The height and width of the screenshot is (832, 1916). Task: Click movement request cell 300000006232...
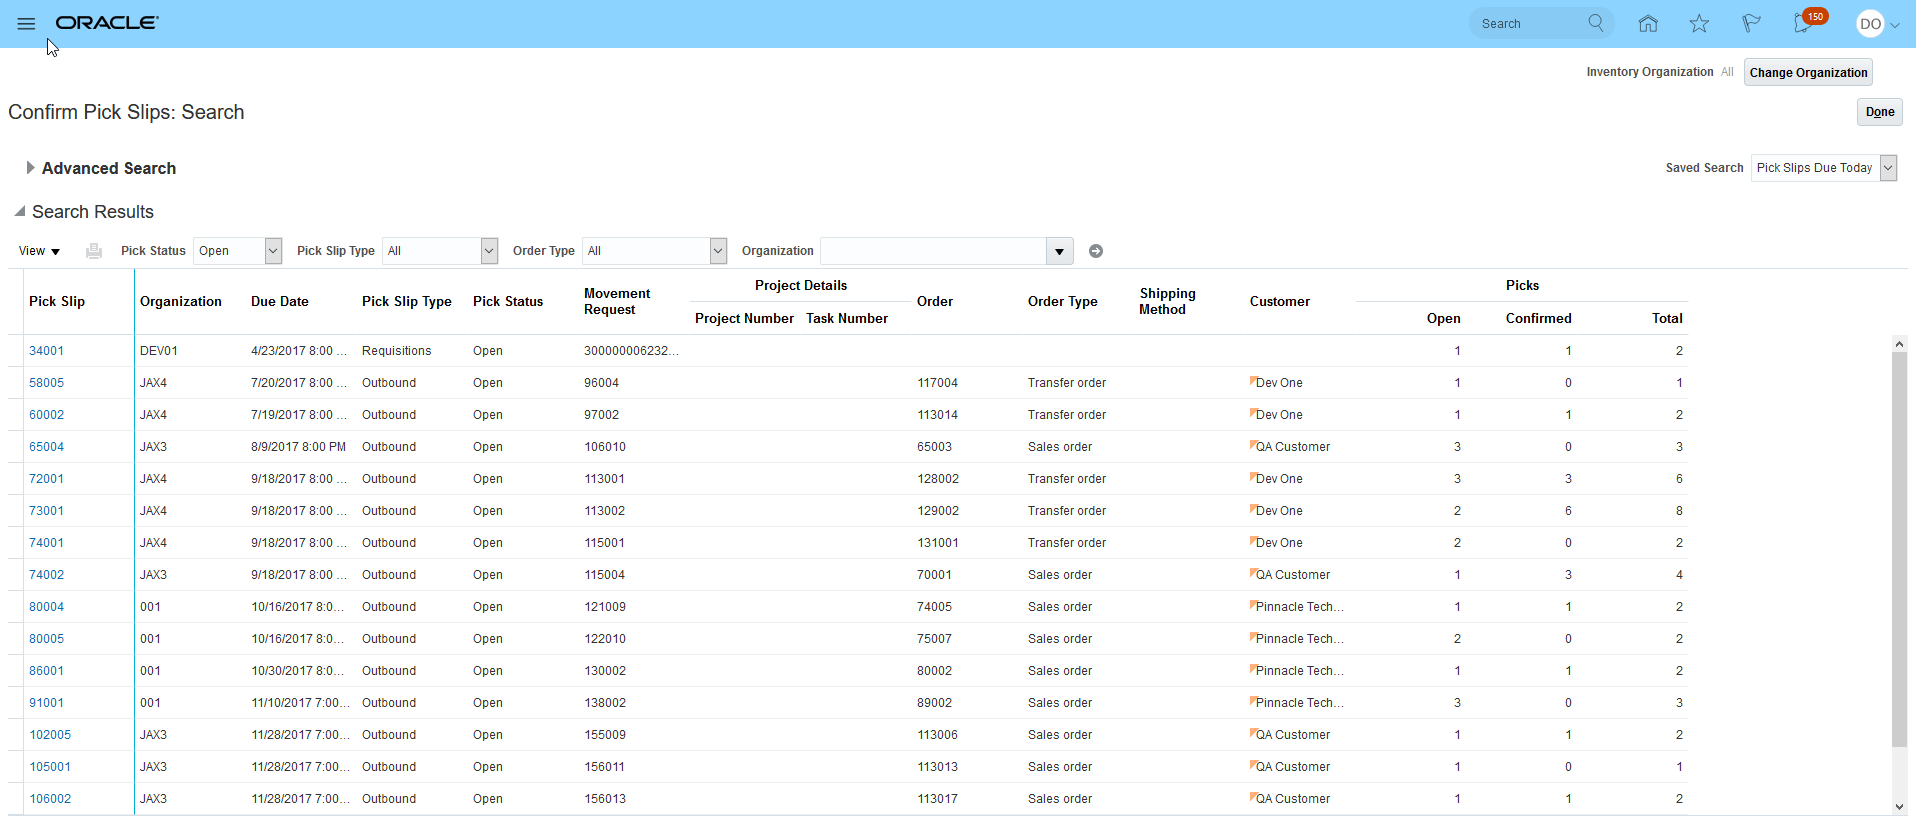tap(632, 351)
